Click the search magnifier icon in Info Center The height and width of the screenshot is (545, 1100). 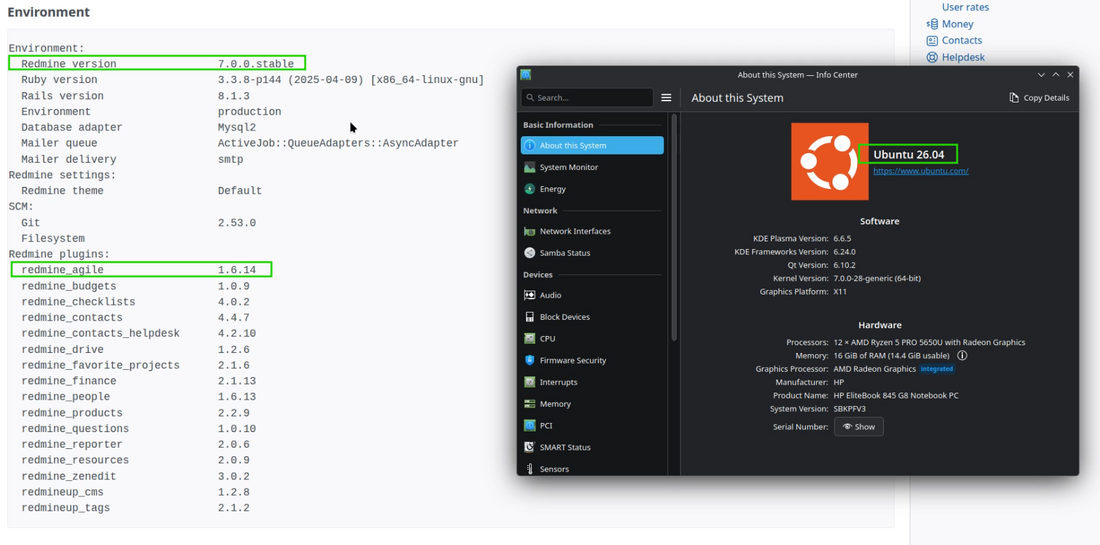click(x=530, y=97)
